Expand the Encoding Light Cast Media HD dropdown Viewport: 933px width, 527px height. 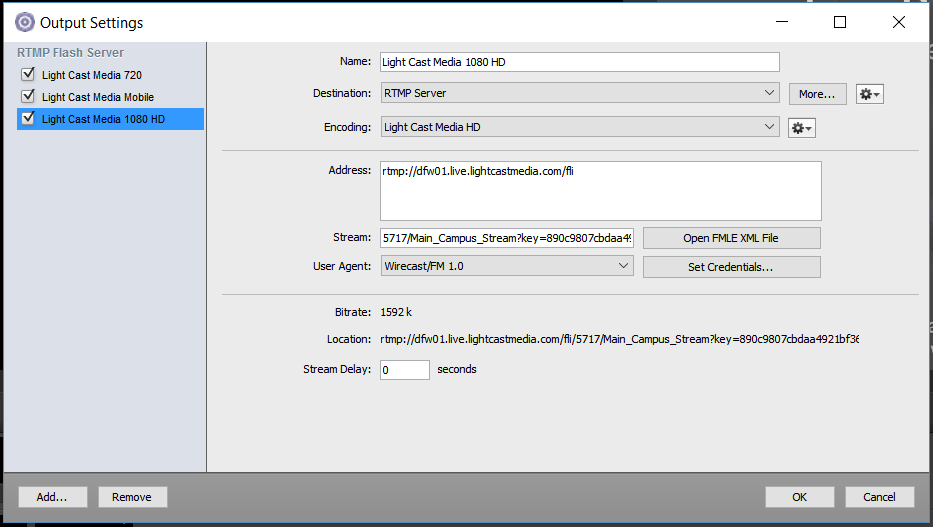click(x=580, y=127)
